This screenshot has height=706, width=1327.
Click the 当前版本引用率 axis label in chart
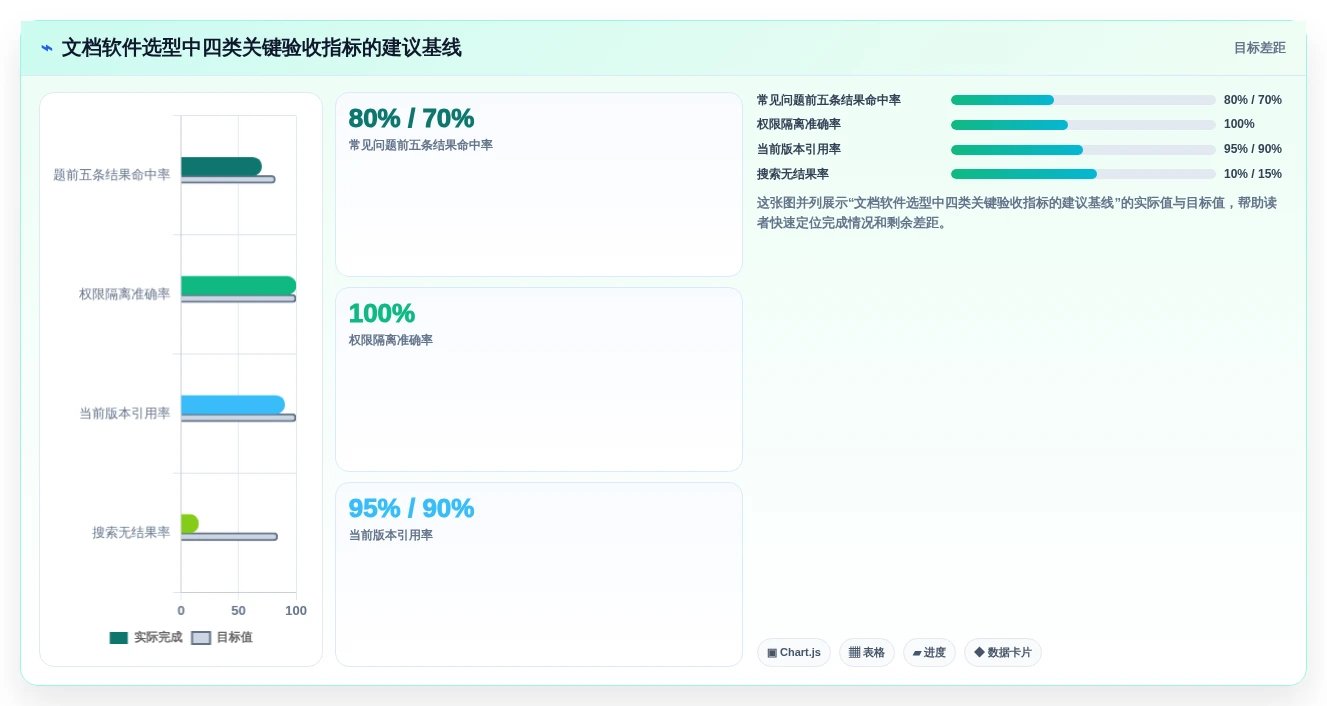[x=125, y=413]
